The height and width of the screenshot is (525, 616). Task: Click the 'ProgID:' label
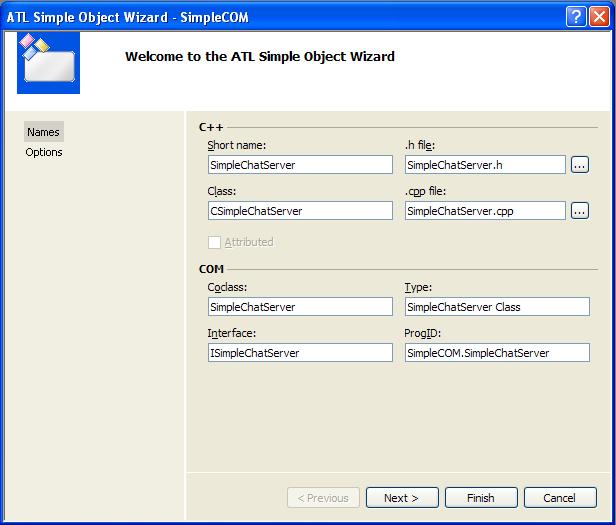(x=423, y=333)
